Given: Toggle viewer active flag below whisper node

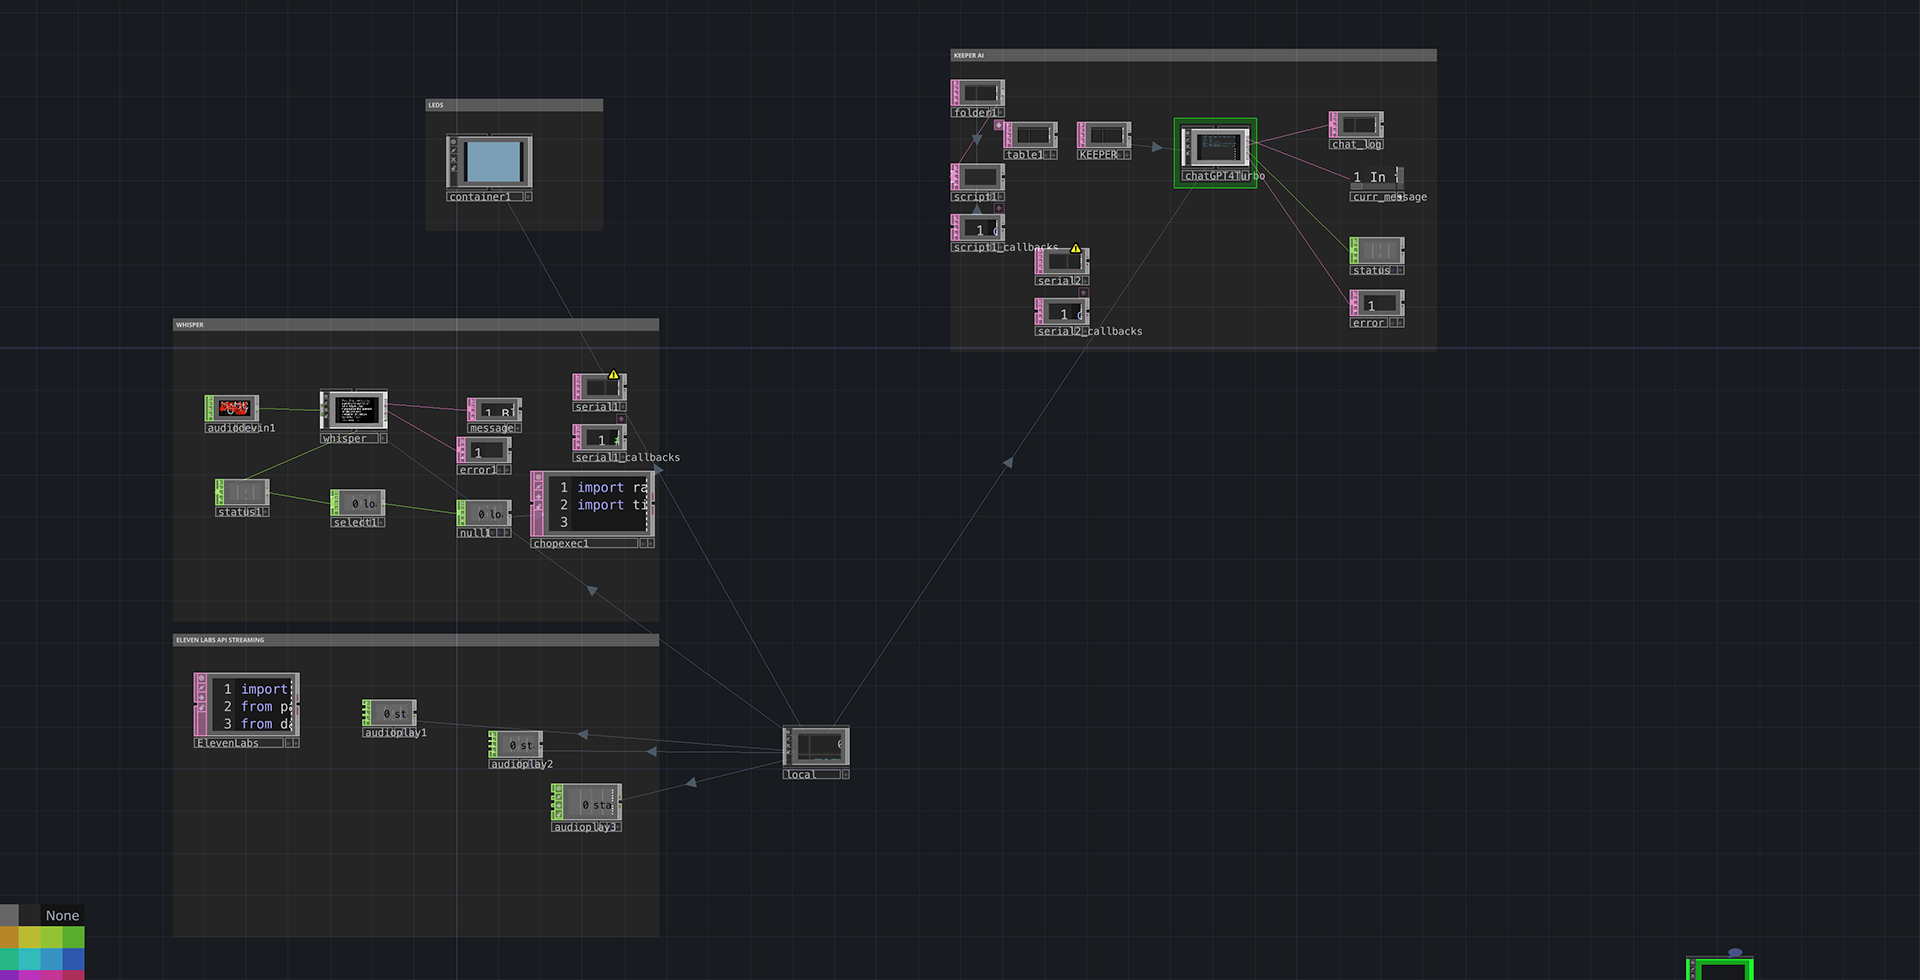Looking at the screenshot, I should (x=382, y=438).
